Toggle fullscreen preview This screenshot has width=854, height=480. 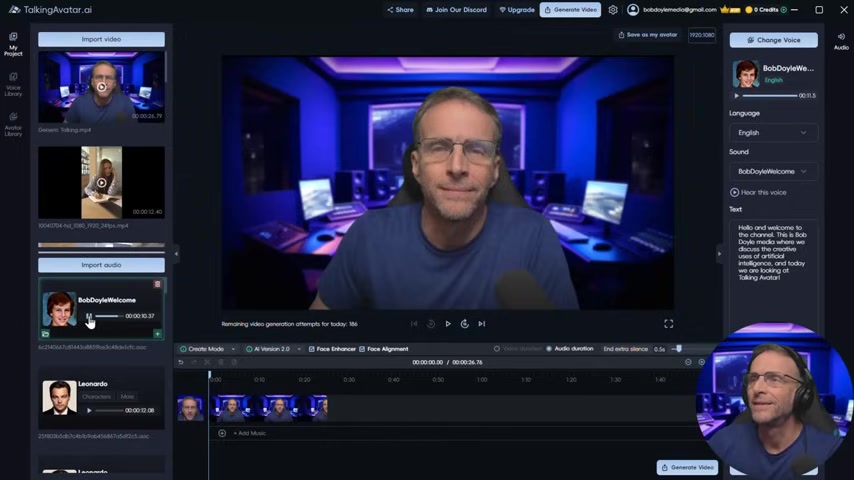668,324
